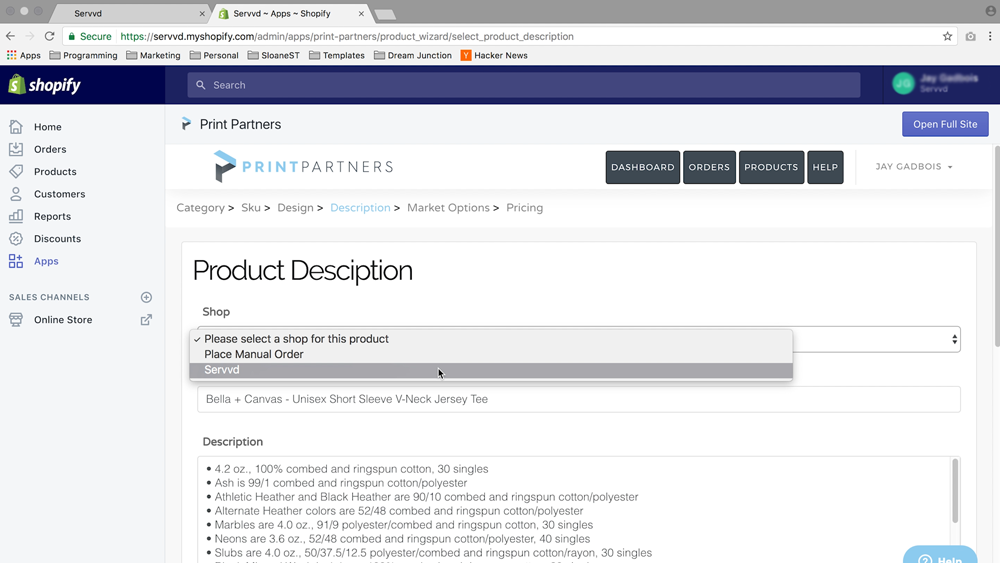Reload the page
Viewport: 1000px width, 563px height.
[x=49, y=36]
